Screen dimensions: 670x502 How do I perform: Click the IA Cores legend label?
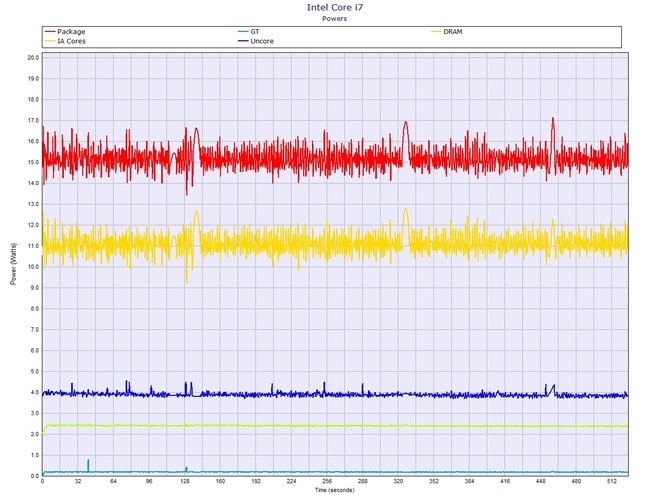[71, 41]
